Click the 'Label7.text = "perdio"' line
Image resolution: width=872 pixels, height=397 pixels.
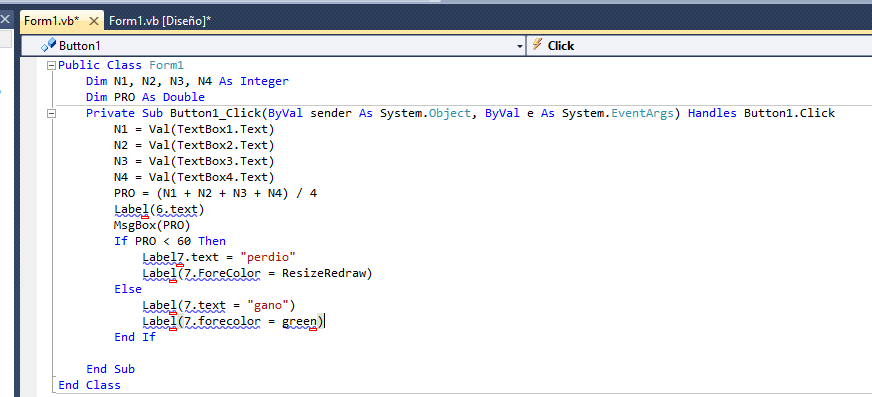pyautogui.click(x=219, y=257)
